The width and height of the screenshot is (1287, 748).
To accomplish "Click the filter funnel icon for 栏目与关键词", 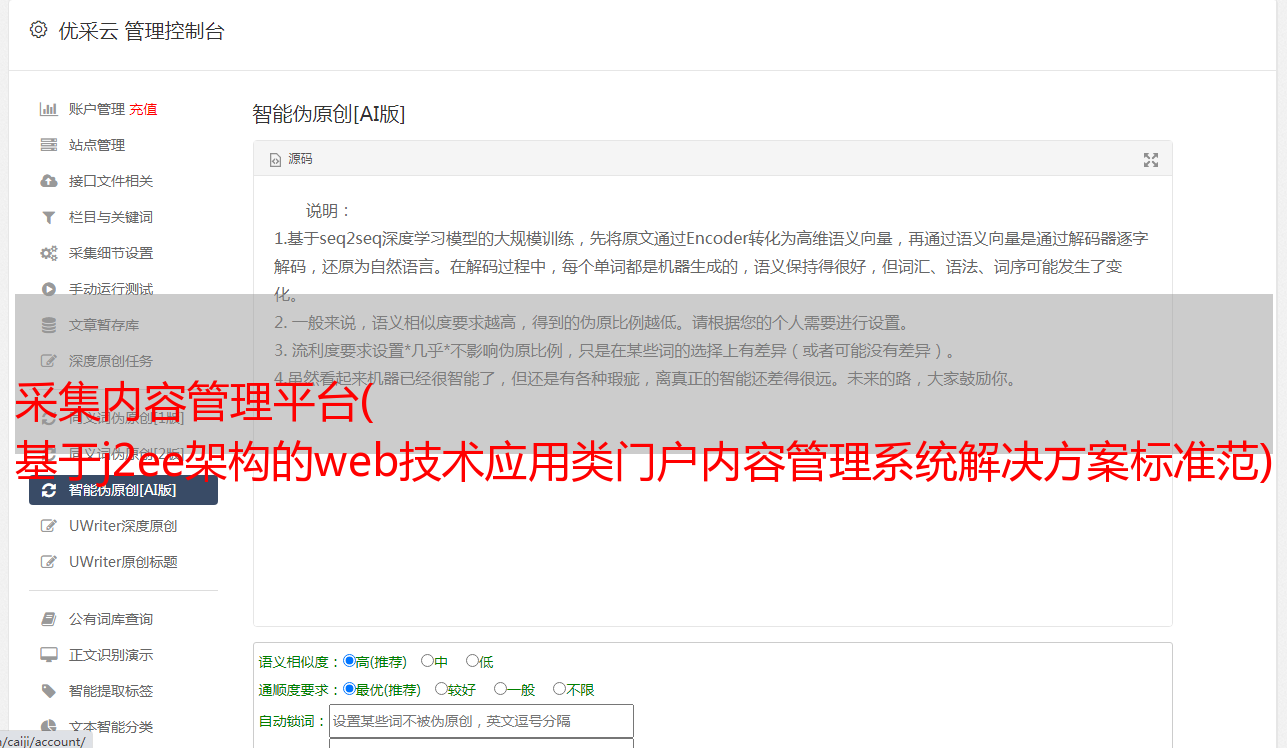I will pos(48,217).
